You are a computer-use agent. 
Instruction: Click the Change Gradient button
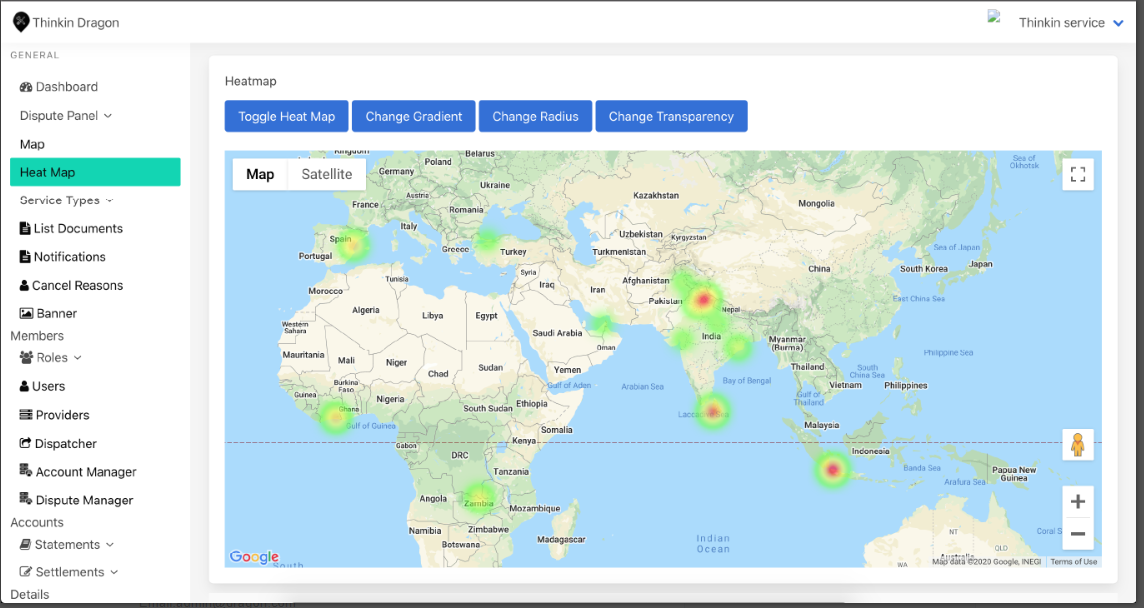pyautogui.click(x=414, y=117)
